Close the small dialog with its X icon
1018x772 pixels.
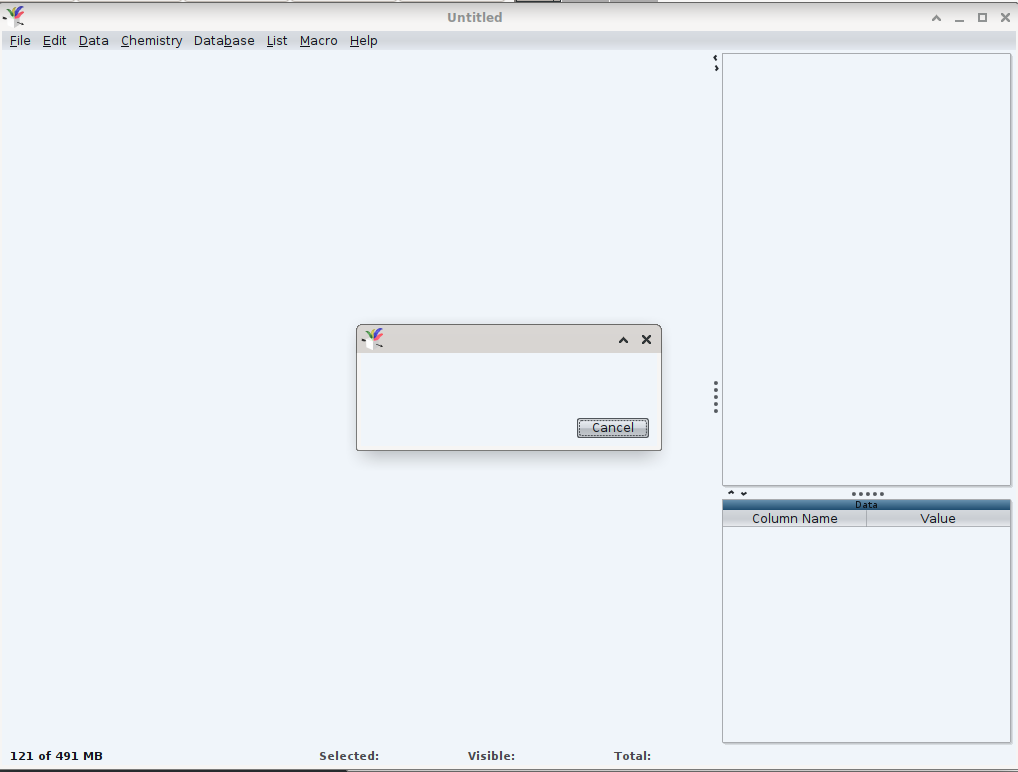tap(646, 340)
